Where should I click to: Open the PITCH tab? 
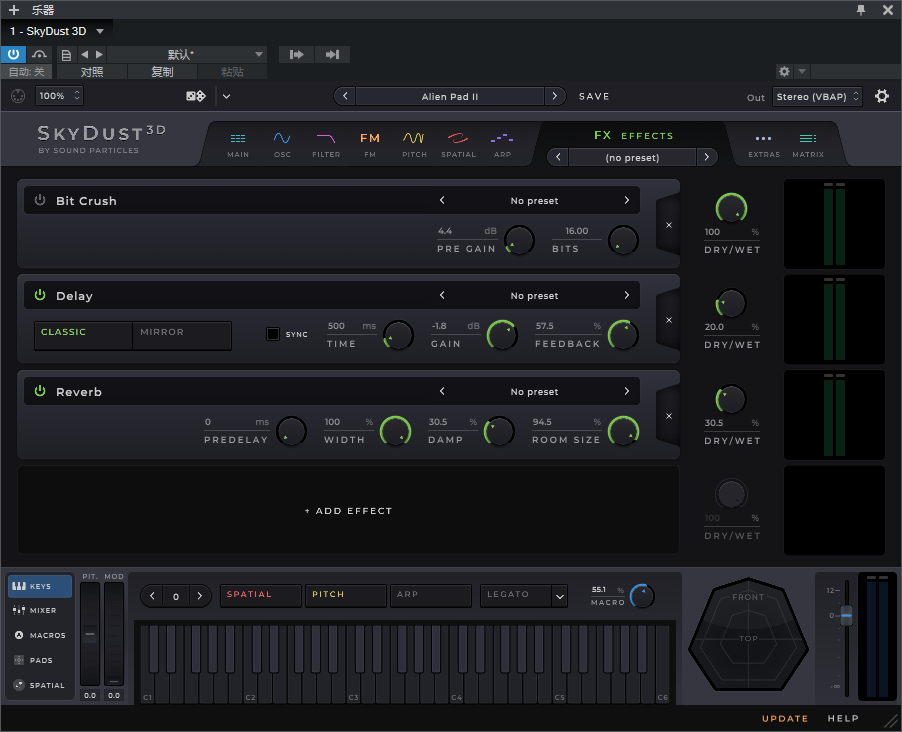tap(414, 144)
